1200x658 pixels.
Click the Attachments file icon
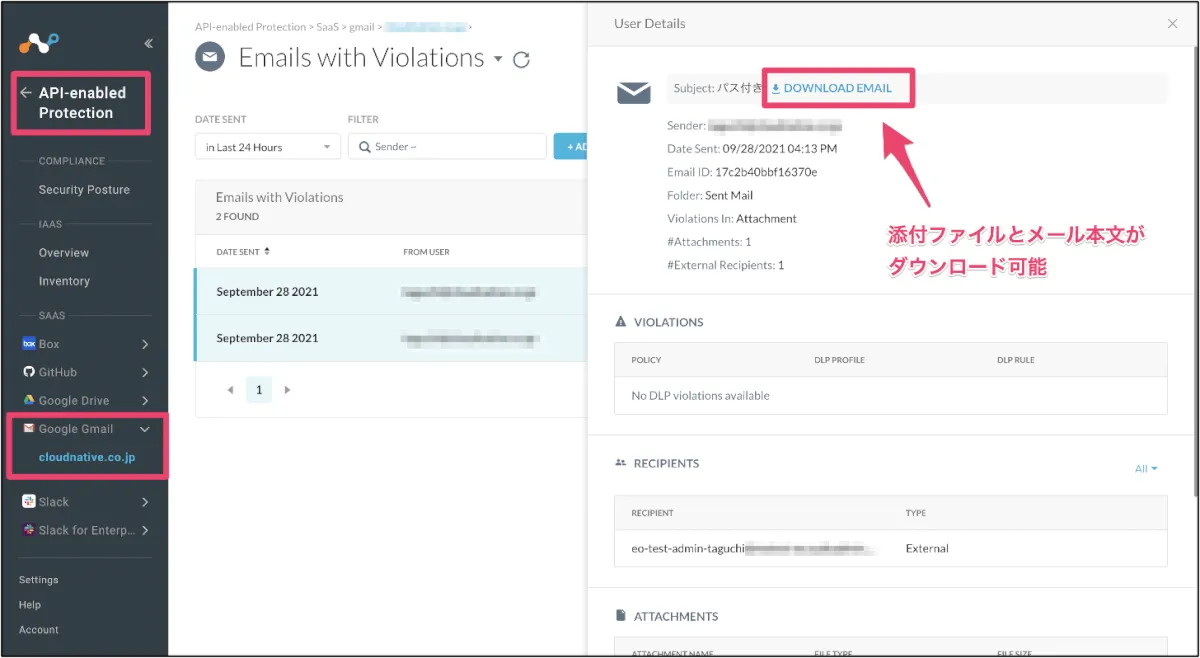coord(620,616)
